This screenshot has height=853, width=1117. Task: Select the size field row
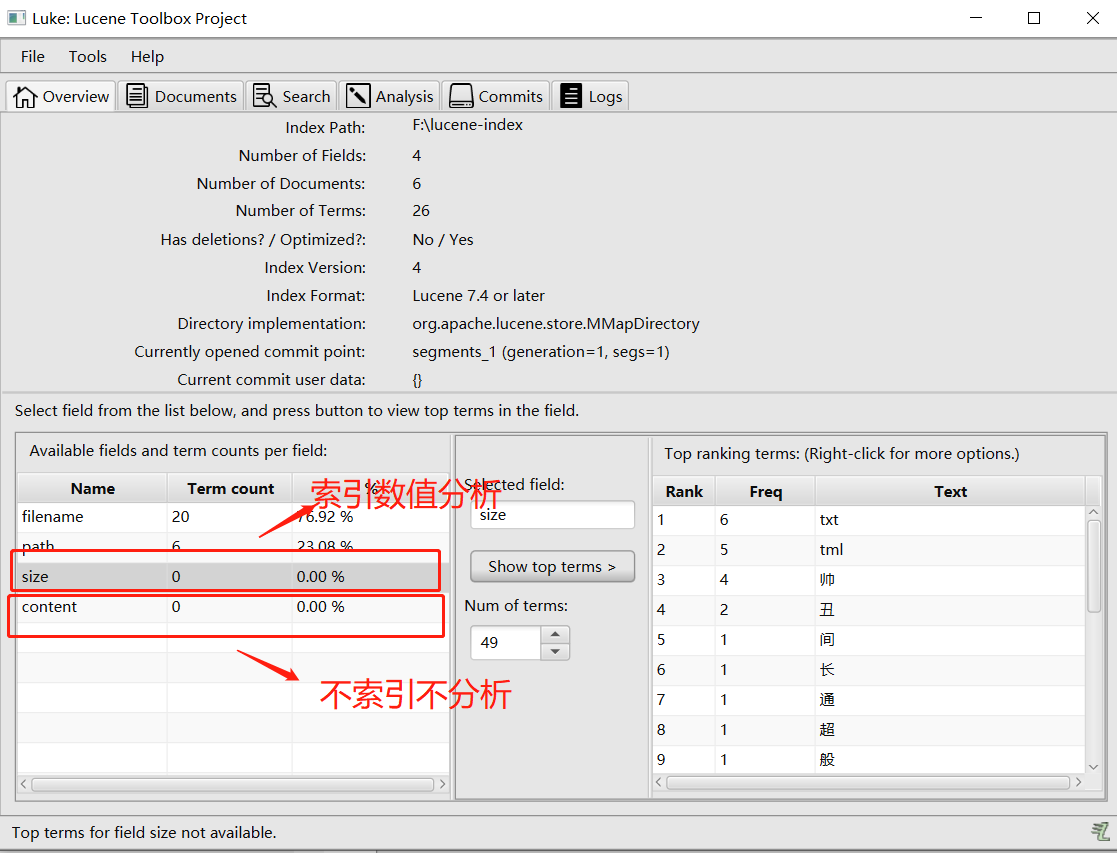(233, 577)
